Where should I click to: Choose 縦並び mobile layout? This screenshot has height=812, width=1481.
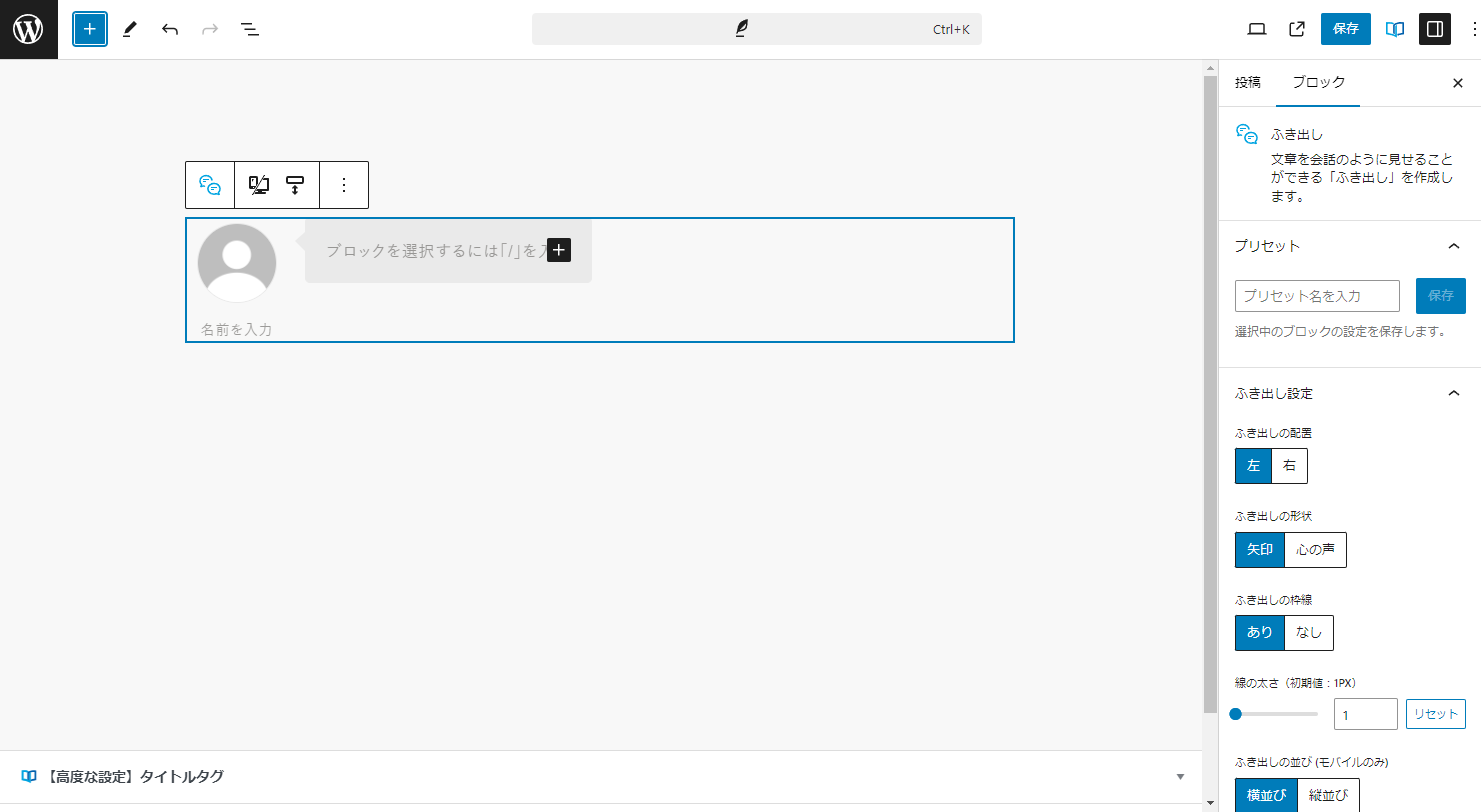tap(1328, 796)
